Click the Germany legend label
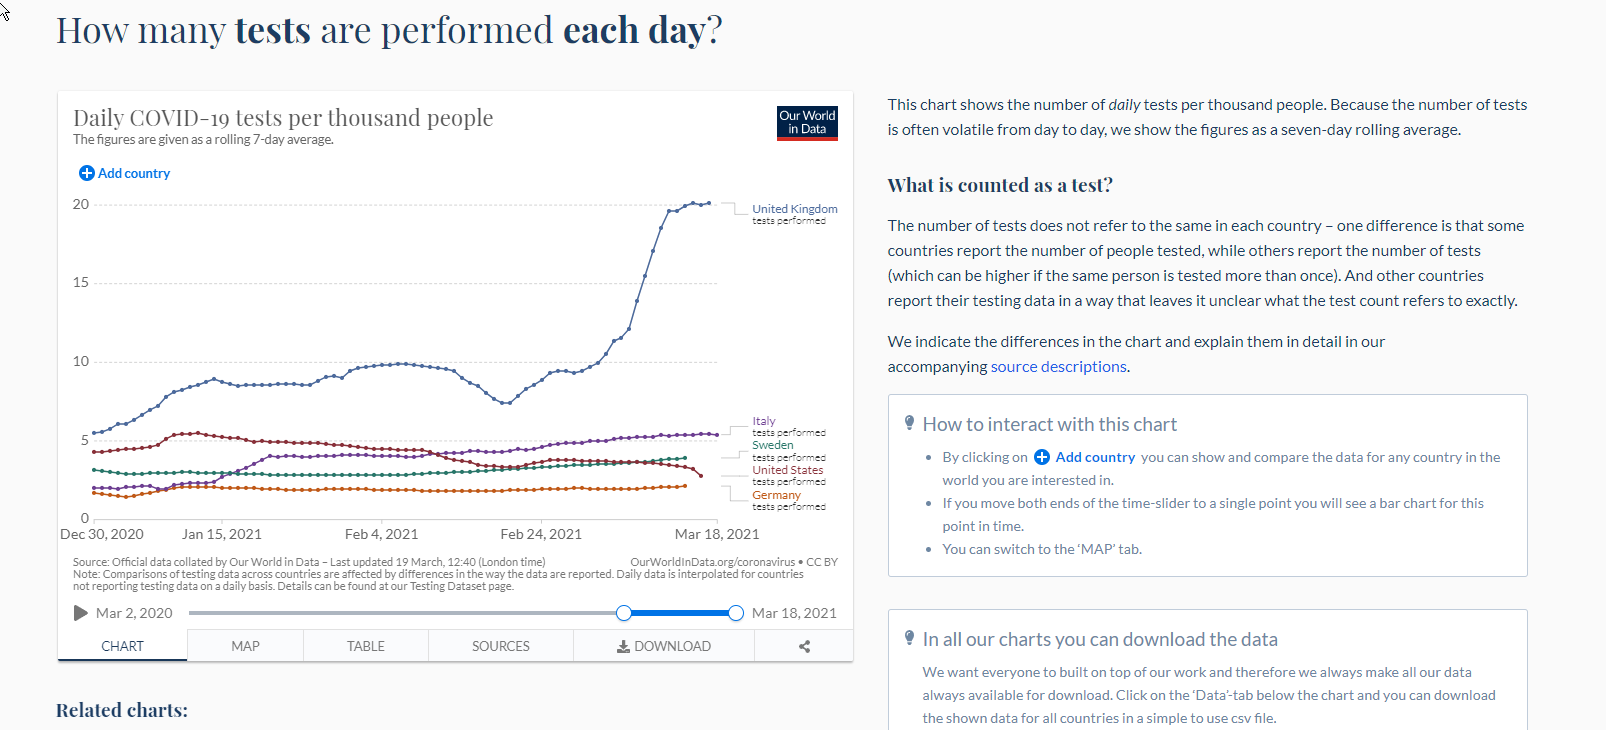This screenshot has width=1606, height=730. pyautogui.click(x=776, y=495)
